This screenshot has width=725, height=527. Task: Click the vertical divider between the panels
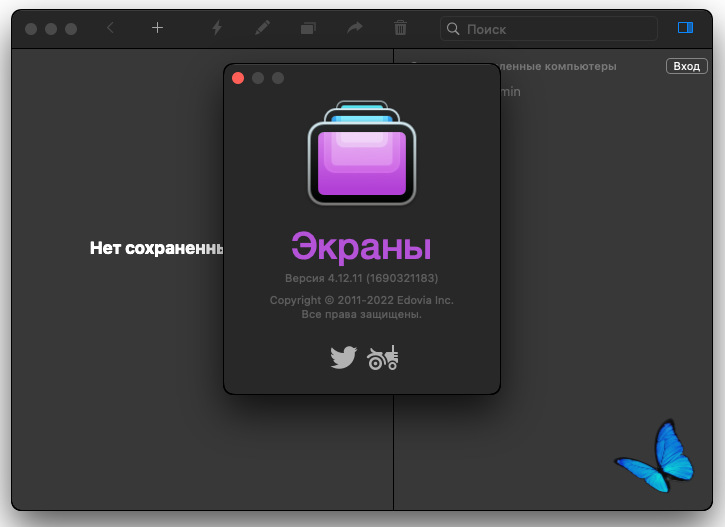coord(393,452)
